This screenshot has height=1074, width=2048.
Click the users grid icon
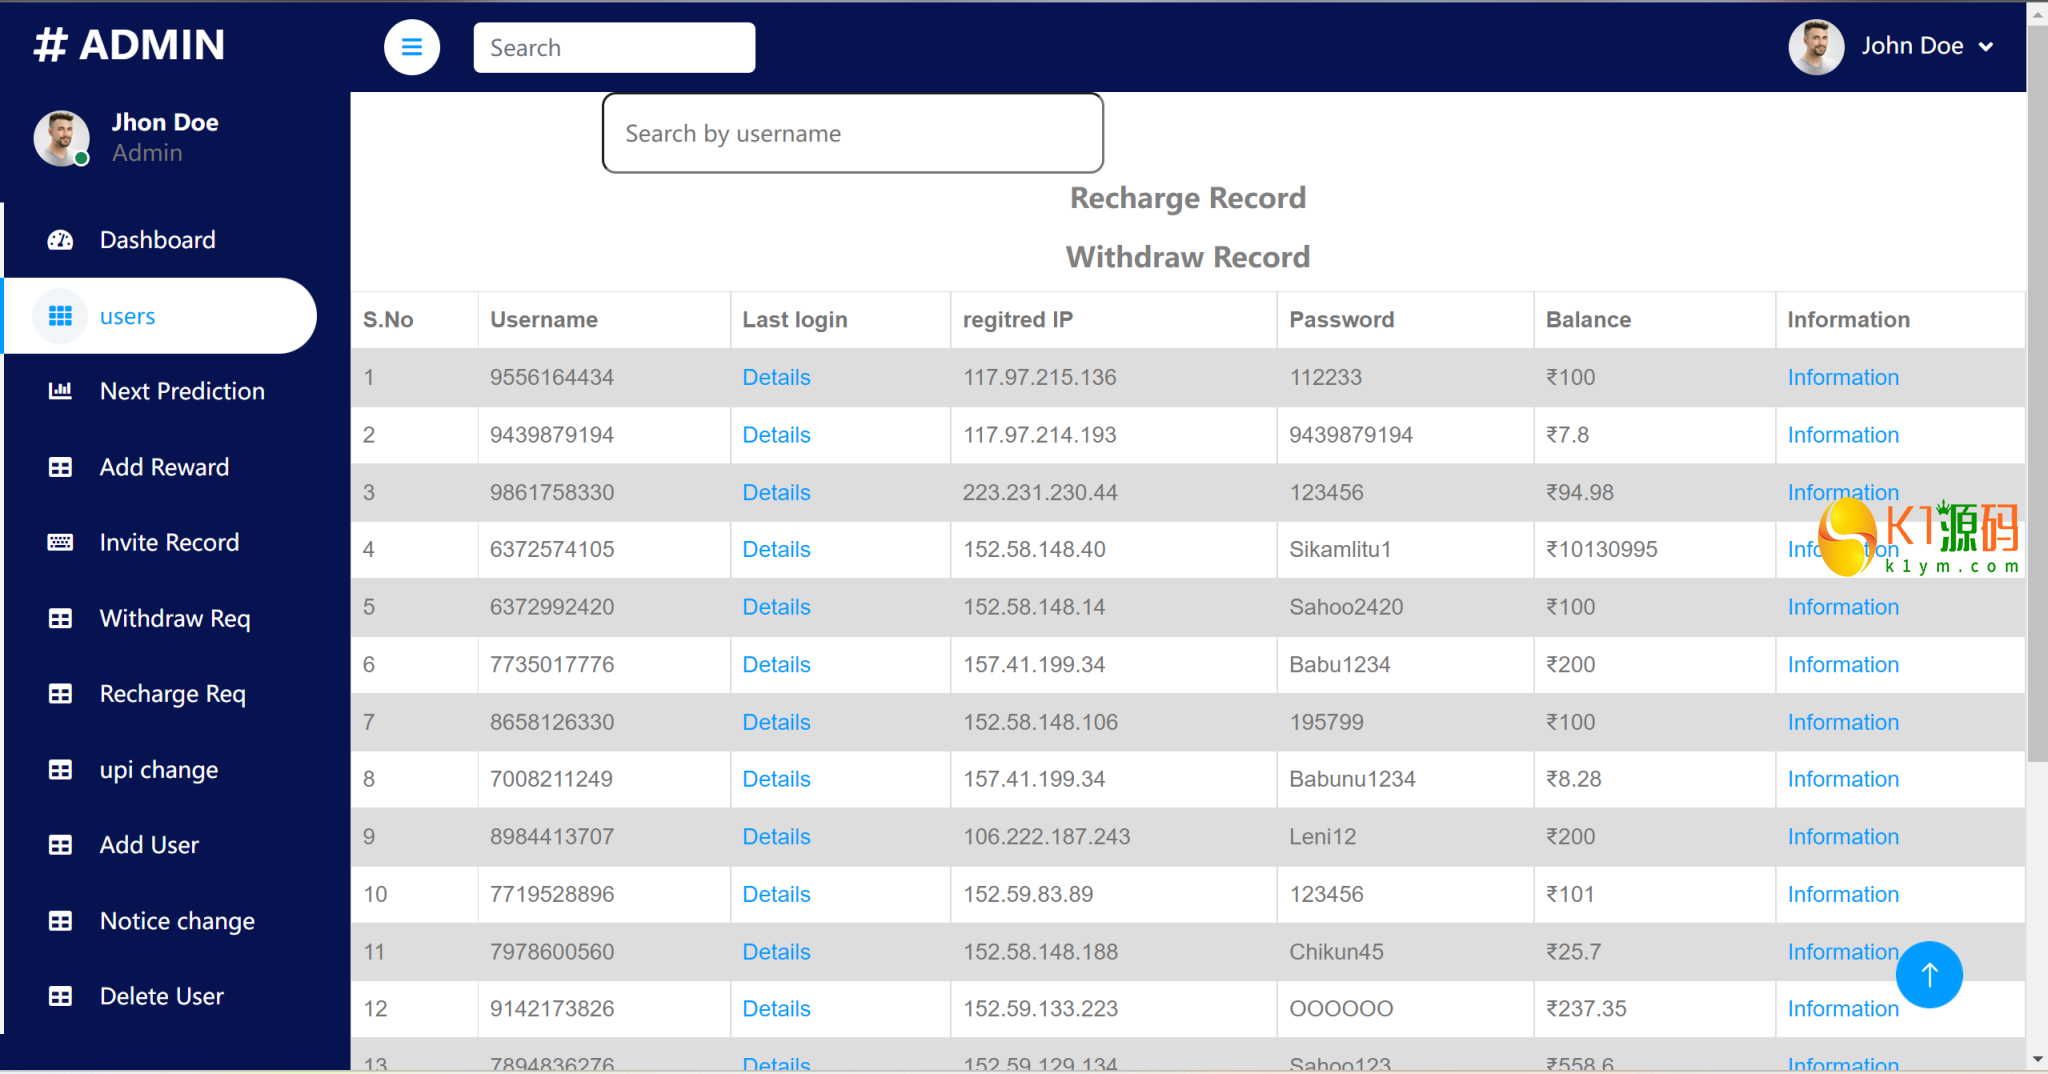(60, 316)
